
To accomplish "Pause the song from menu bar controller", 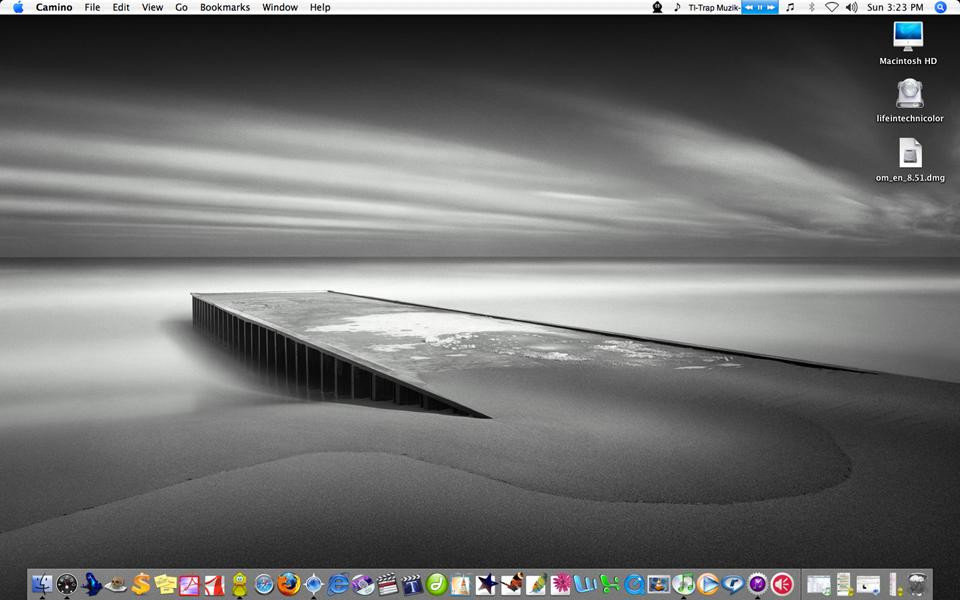I will (x=760, y=7).
